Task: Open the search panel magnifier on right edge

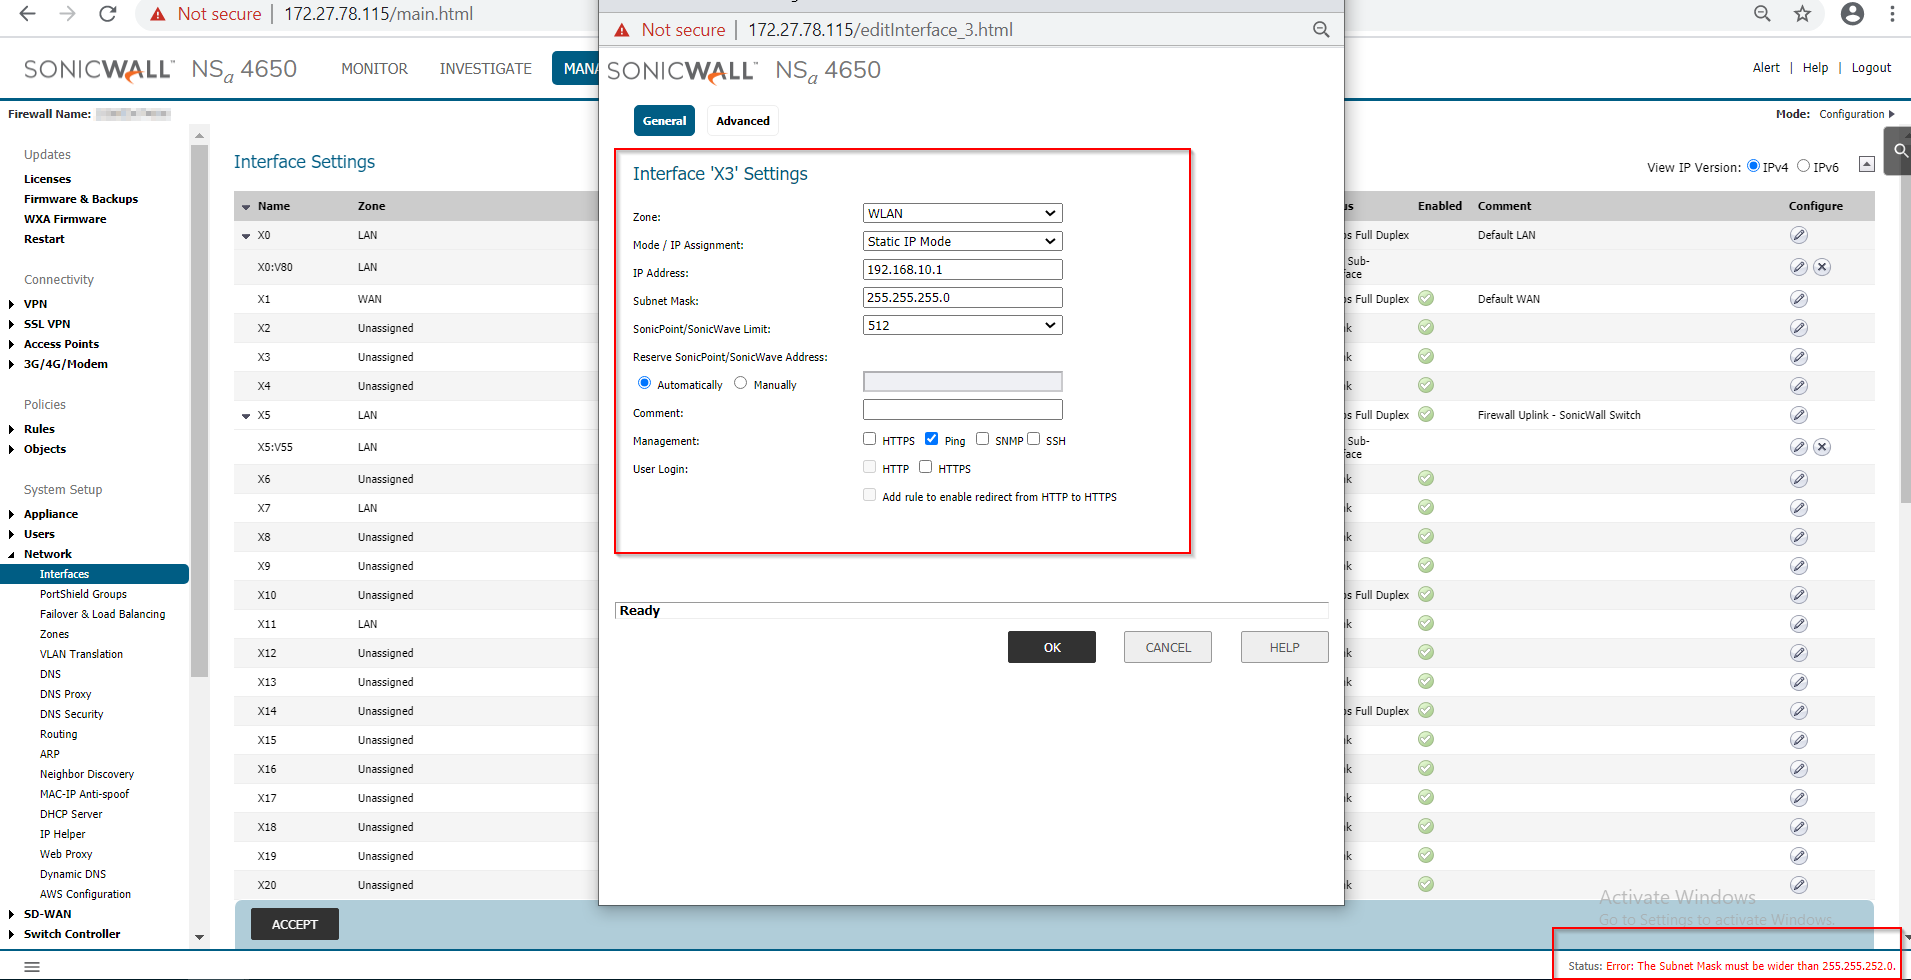Action: point(1900,151)
